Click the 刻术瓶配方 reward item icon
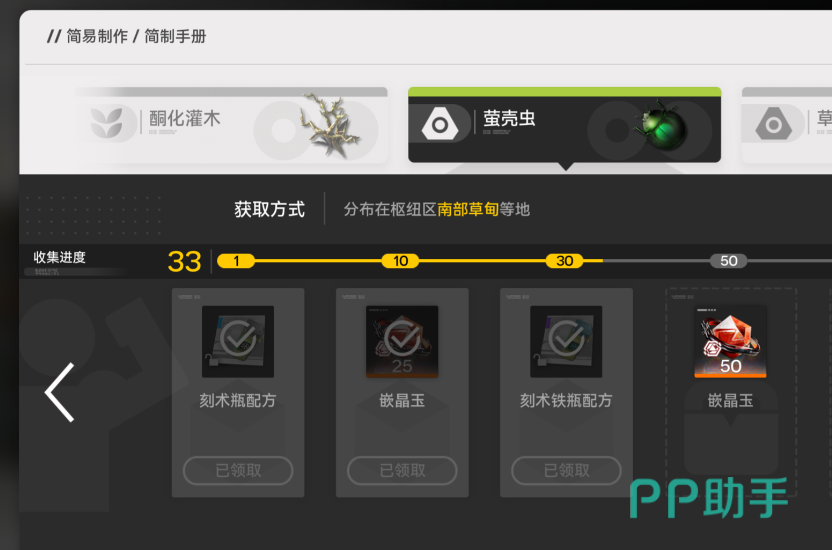The height and width of the screenshot is (550, 832). tap(238, 342)
